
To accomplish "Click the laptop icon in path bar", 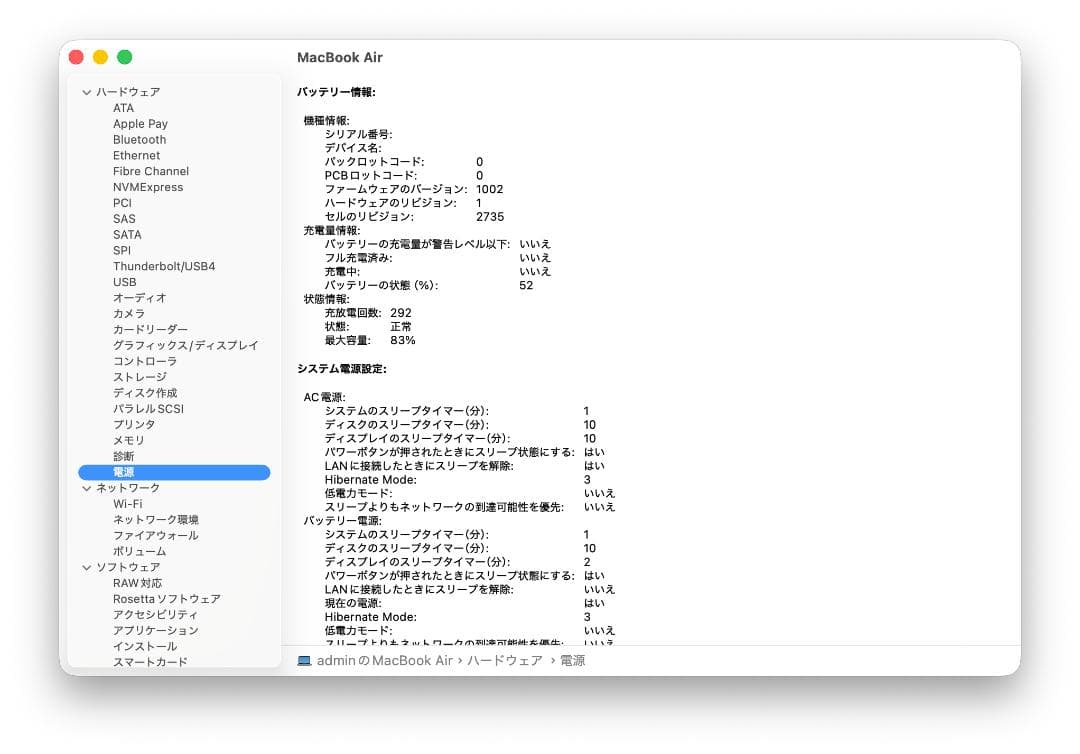I will (304, 661).
